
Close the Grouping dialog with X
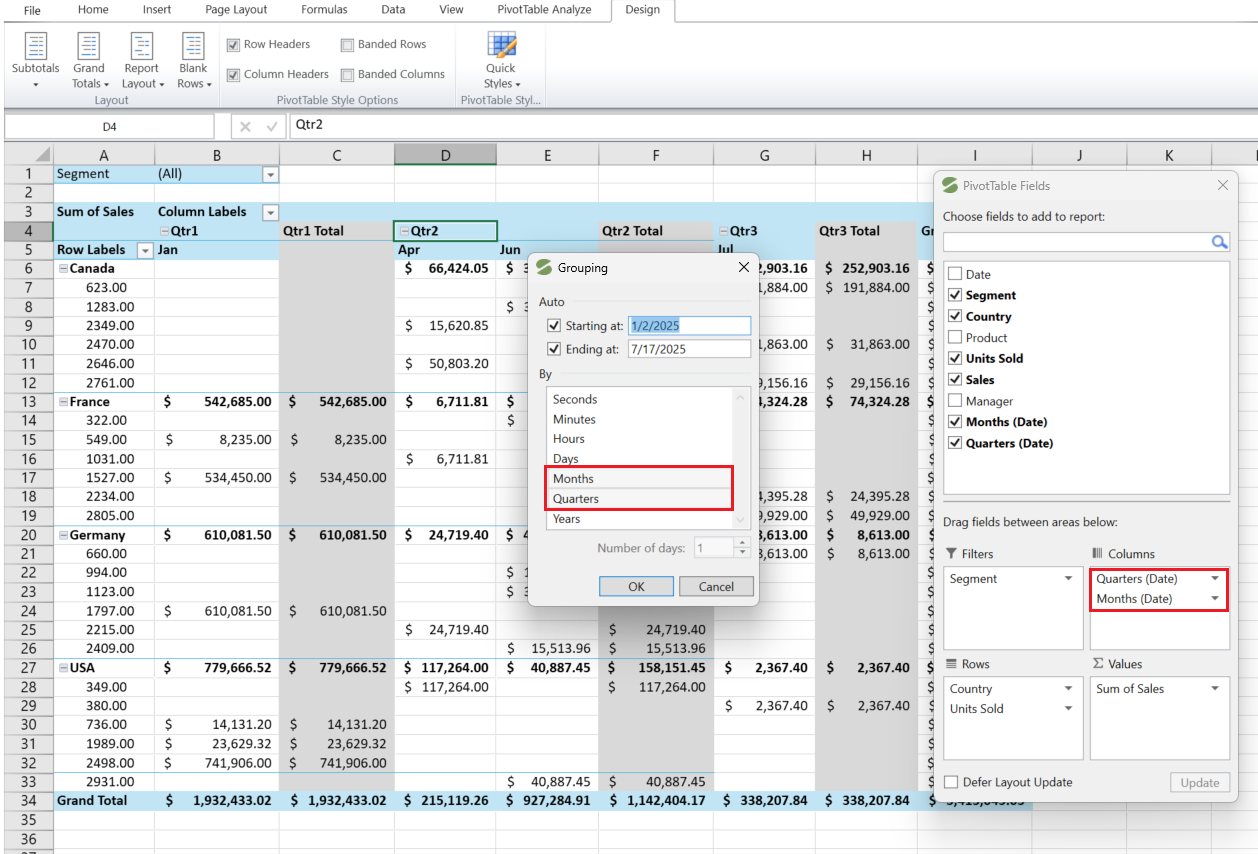(743, 267)
